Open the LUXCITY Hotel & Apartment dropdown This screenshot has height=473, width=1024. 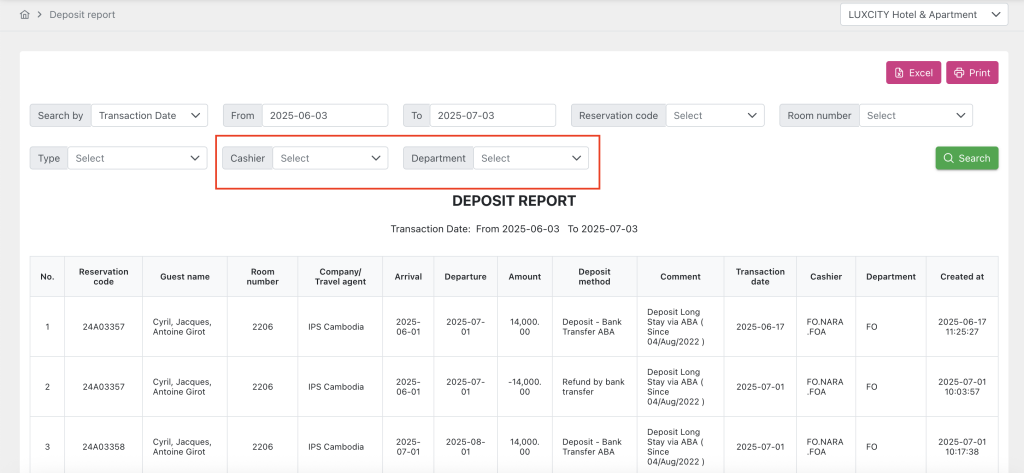click(923, 15)
